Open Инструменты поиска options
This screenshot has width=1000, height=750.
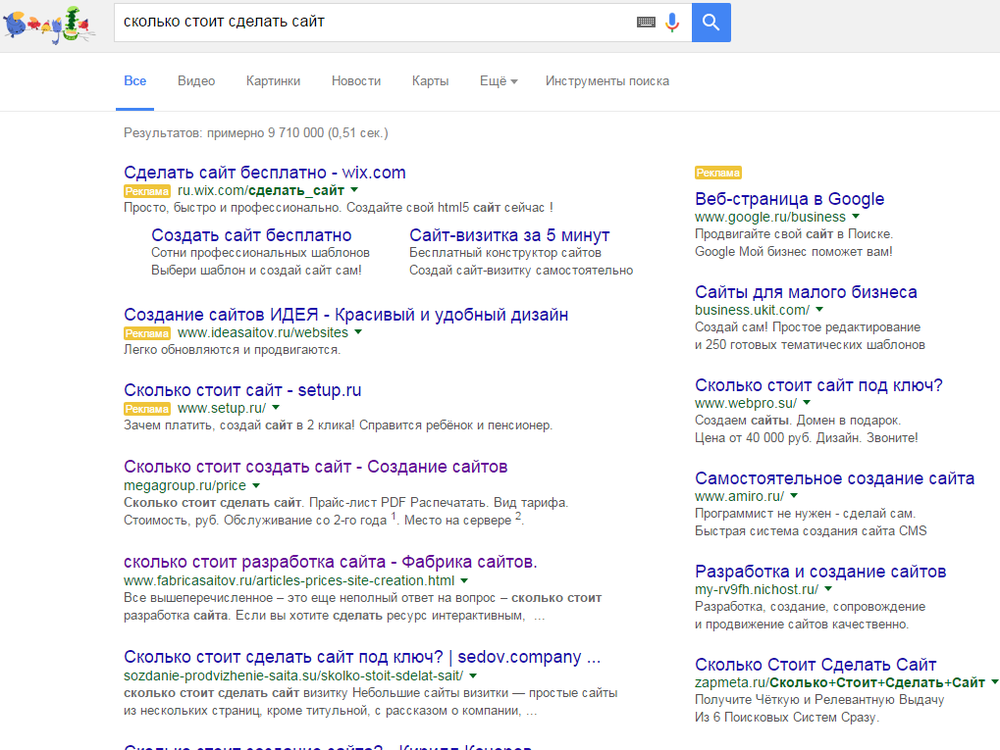coord(607,81)
